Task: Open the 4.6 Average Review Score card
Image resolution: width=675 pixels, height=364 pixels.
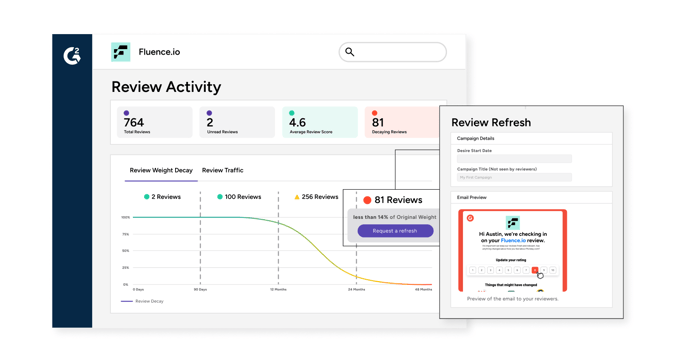Action: 320,122
